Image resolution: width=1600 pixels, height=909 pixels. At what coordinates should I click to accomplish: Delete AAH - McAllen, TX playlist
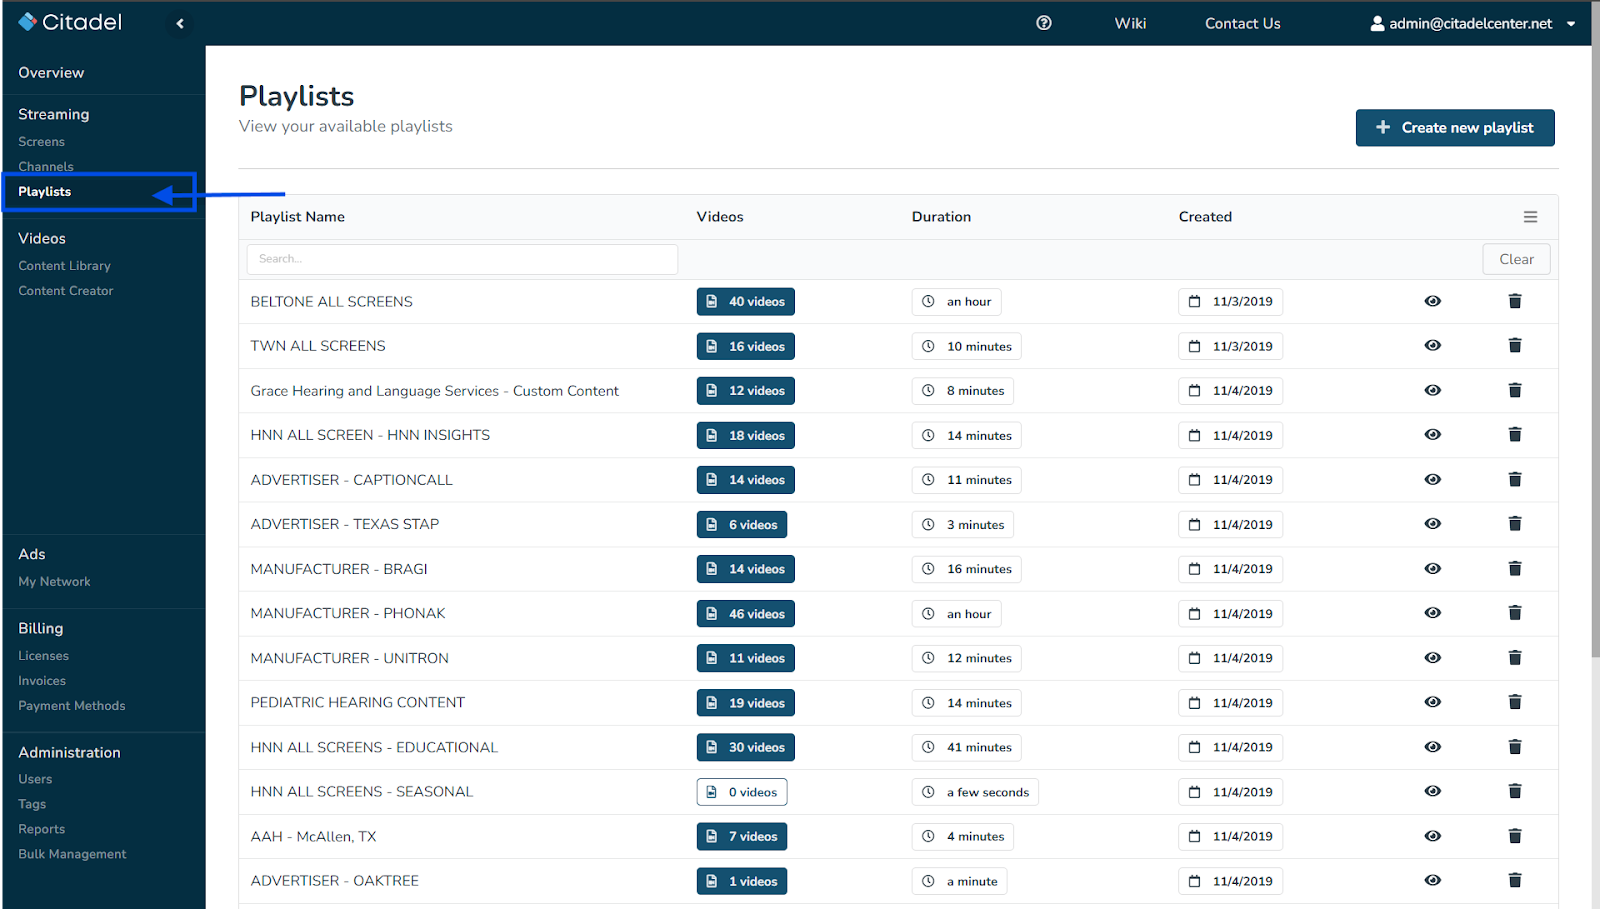[x=1515, y=836]
